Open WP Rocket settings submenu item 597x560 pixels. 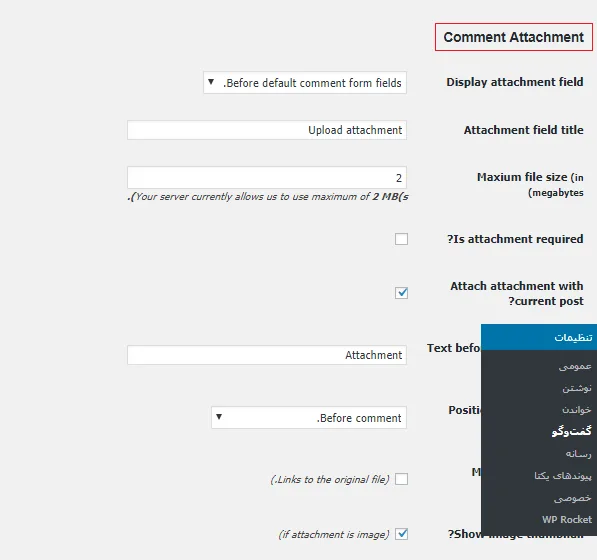tap(567, 520)
